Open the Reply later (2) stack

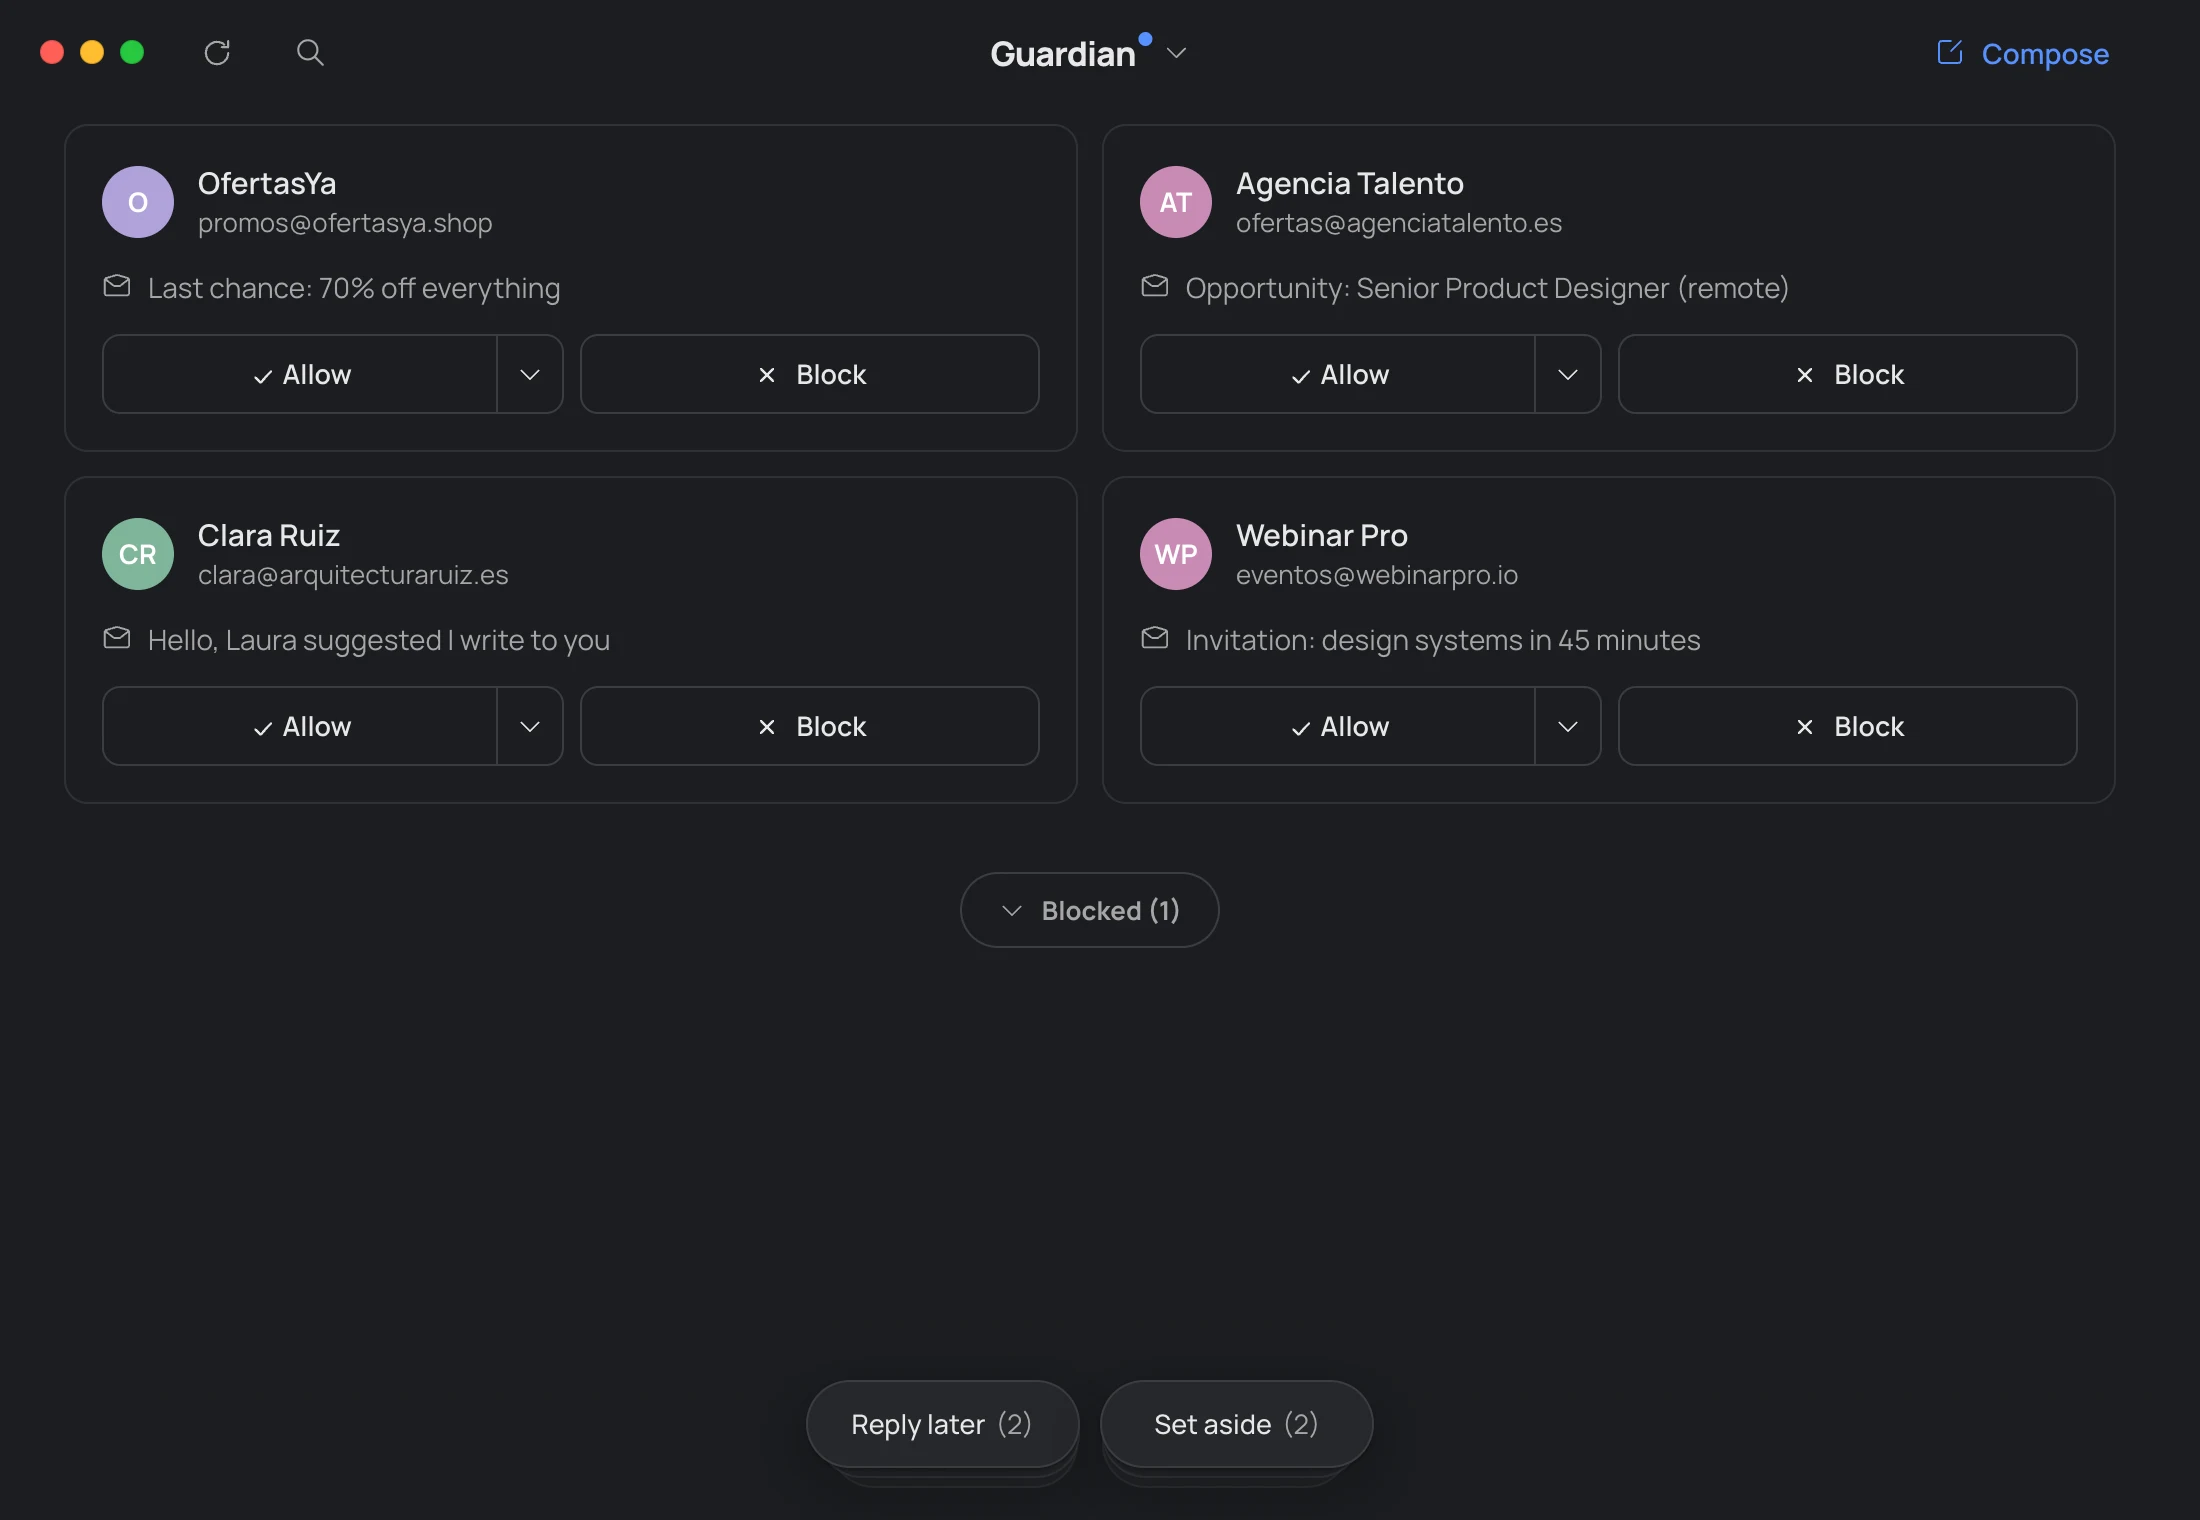click(942, 1424)
